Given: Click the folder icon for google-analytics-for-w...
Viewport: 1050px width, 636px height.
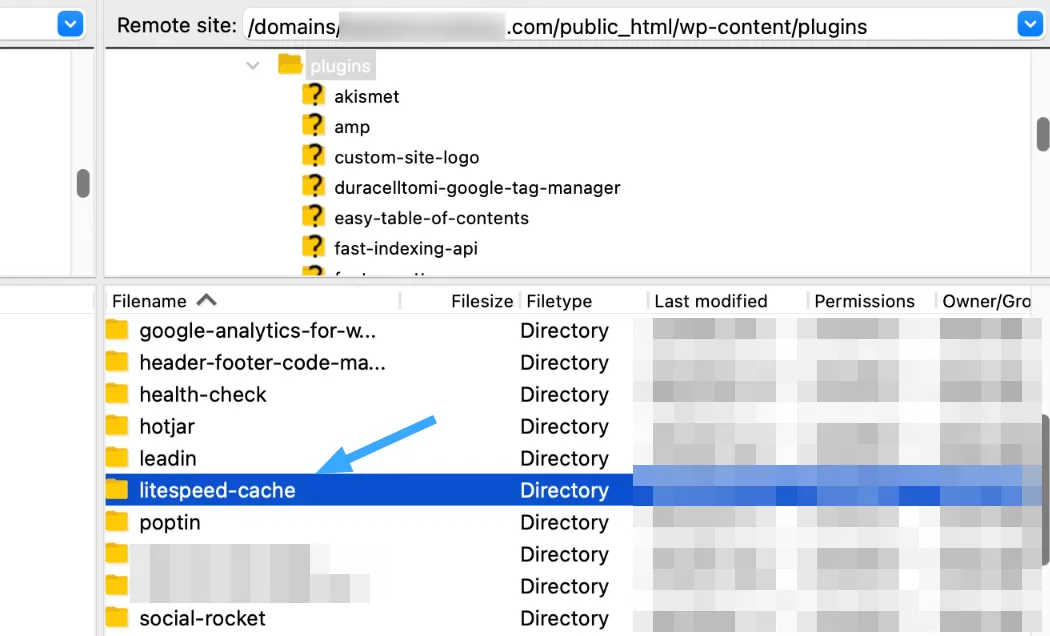Looking at the screenshot, I should click(x=117, y=329).
